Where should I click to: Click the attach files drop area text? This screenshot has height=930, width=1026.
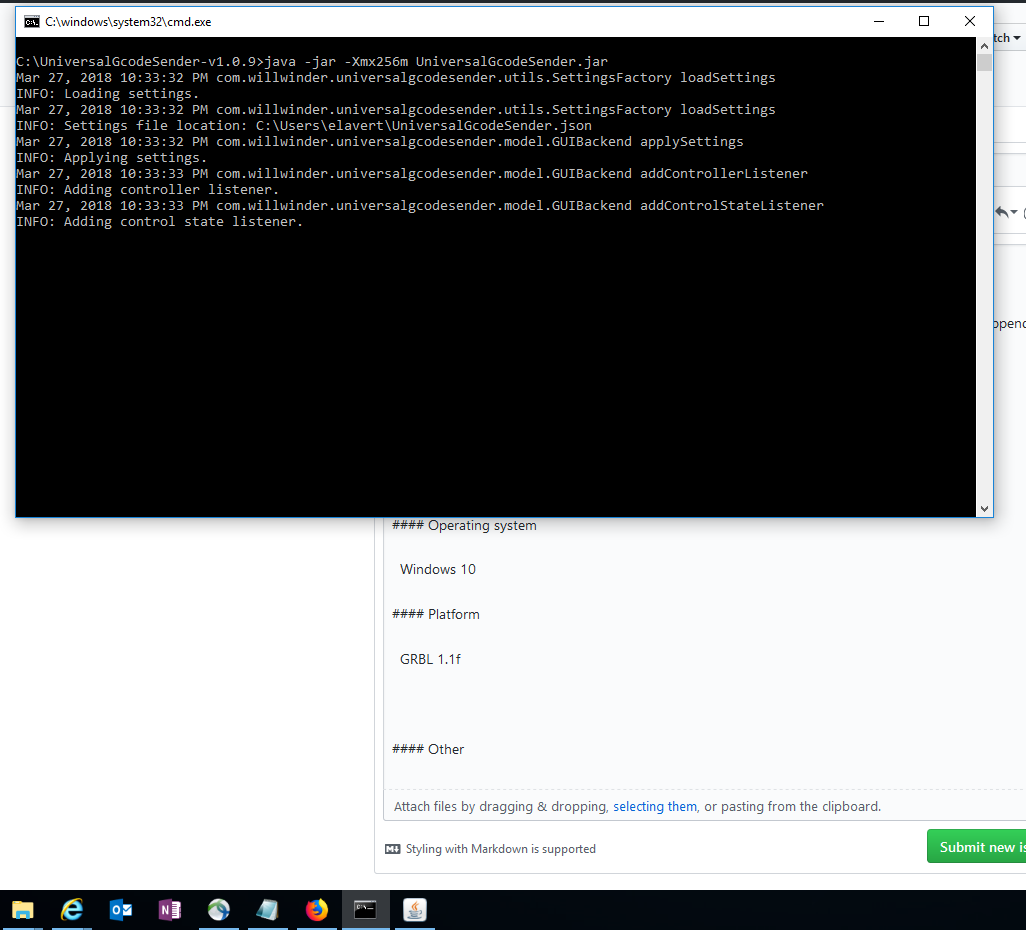pos(637,806)
